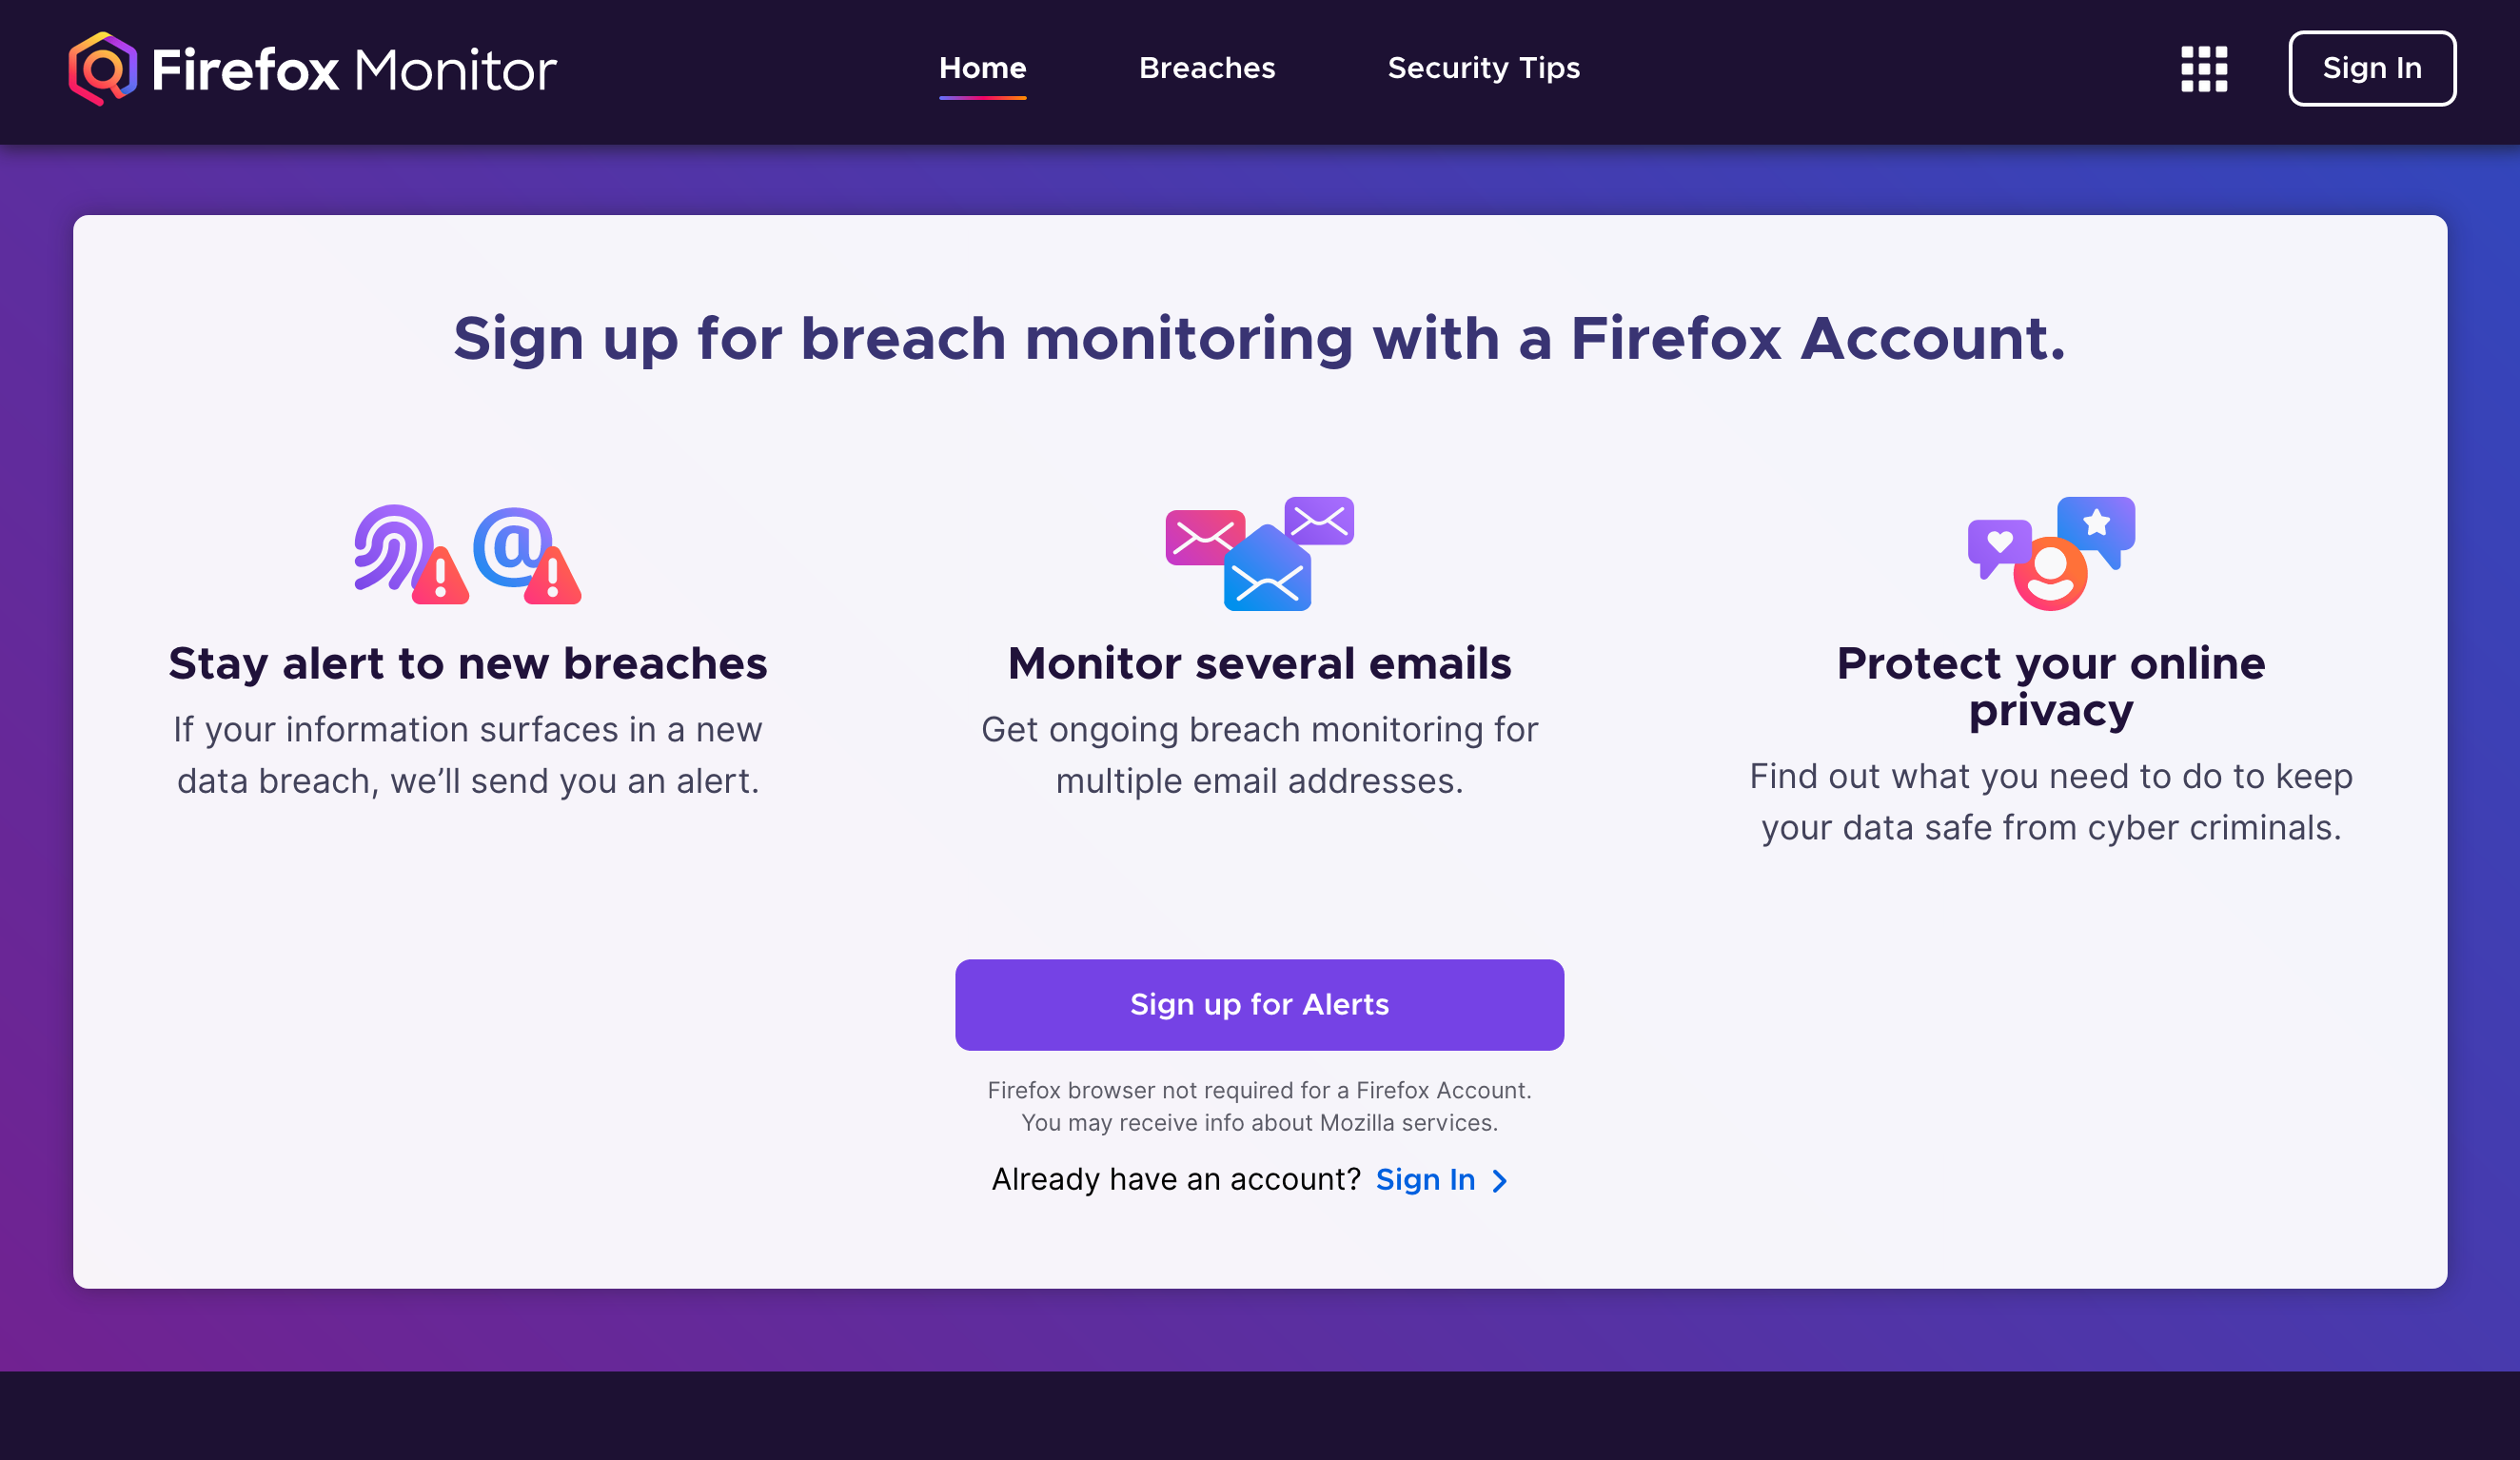Click the Sign In button in header
The width and height of the screenshot is (2520, 1460).
click(x=2372, y=69)
